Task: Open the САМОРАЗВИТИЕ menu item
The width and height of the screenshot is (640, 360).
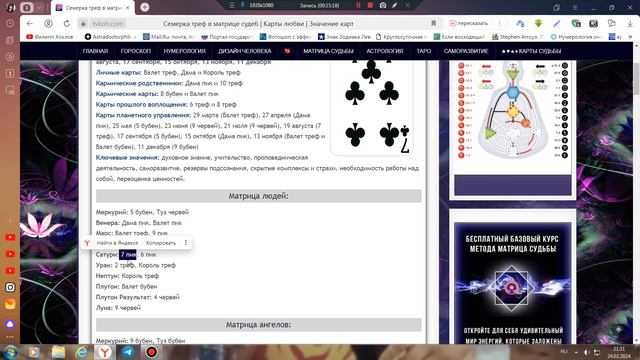Action: [466, 51]
